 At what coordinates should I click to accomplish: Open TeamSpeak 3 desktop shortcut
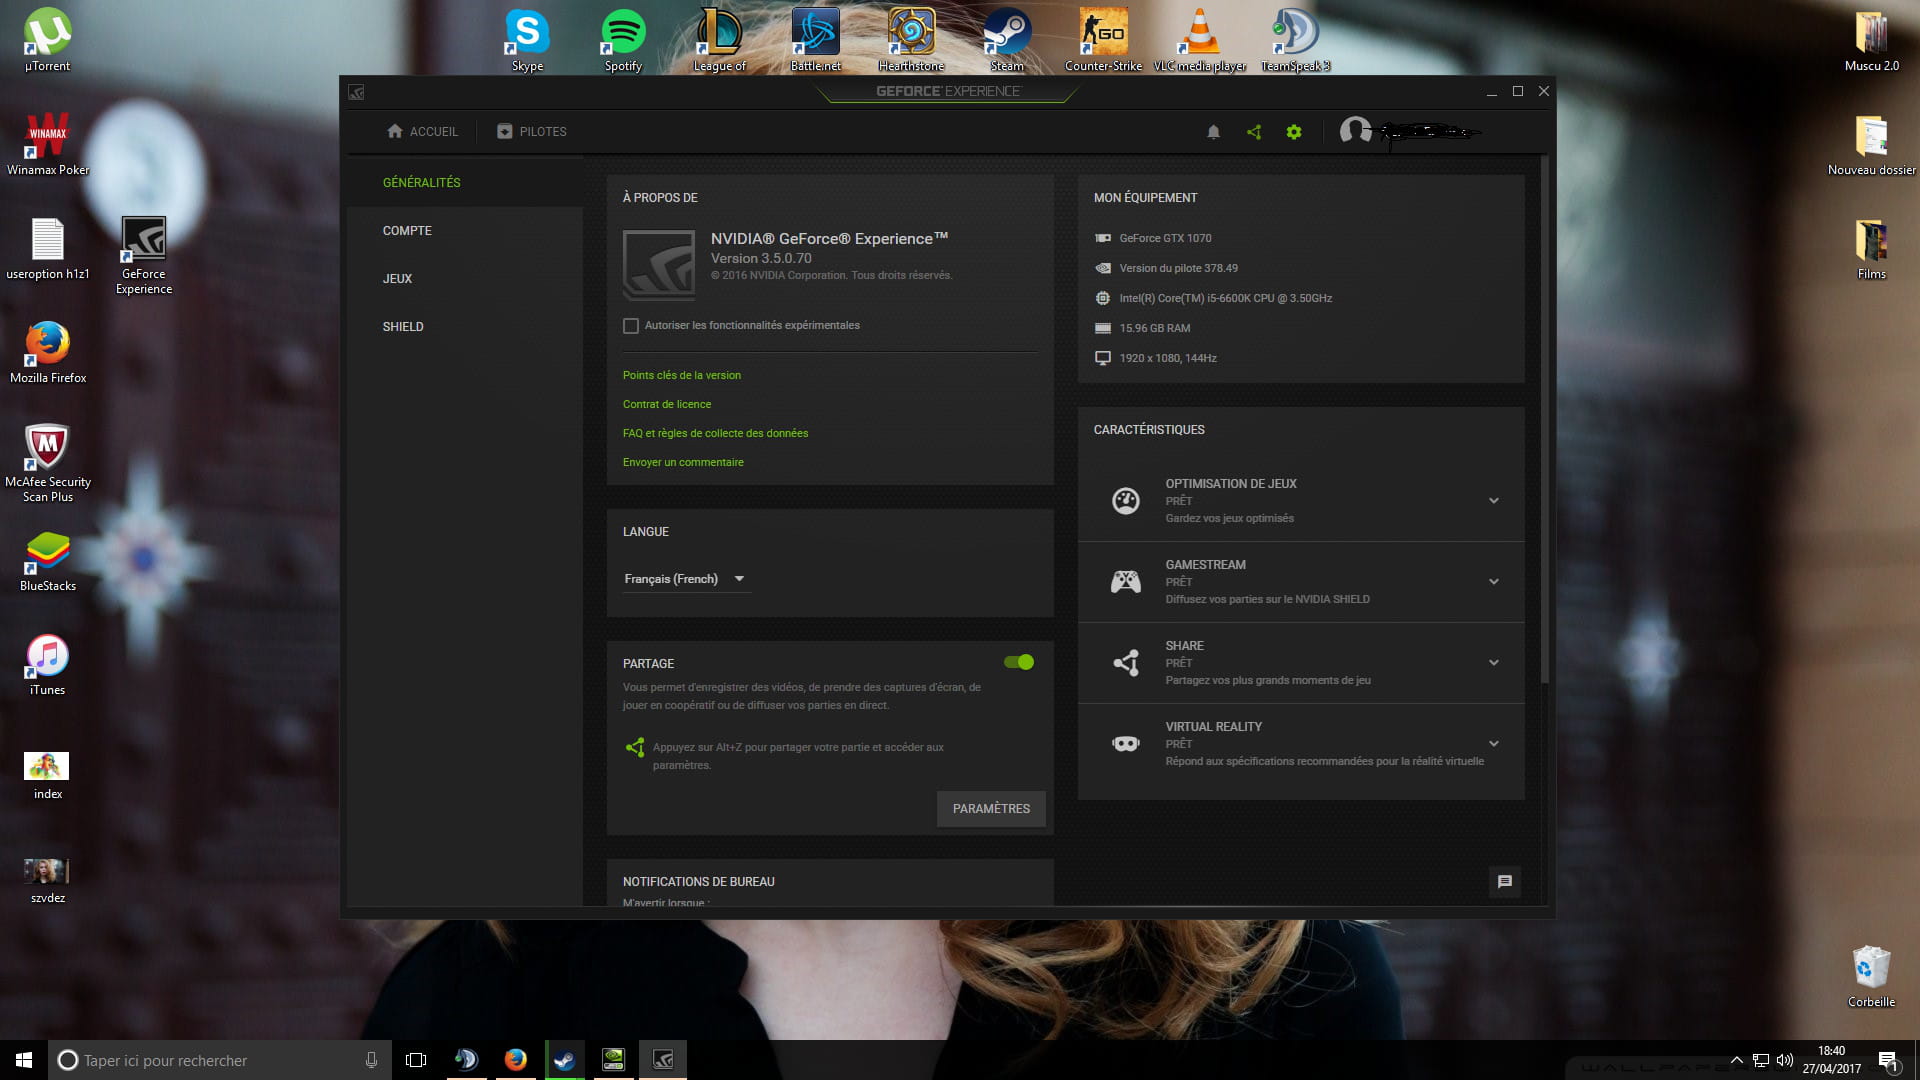point(1295,40)
